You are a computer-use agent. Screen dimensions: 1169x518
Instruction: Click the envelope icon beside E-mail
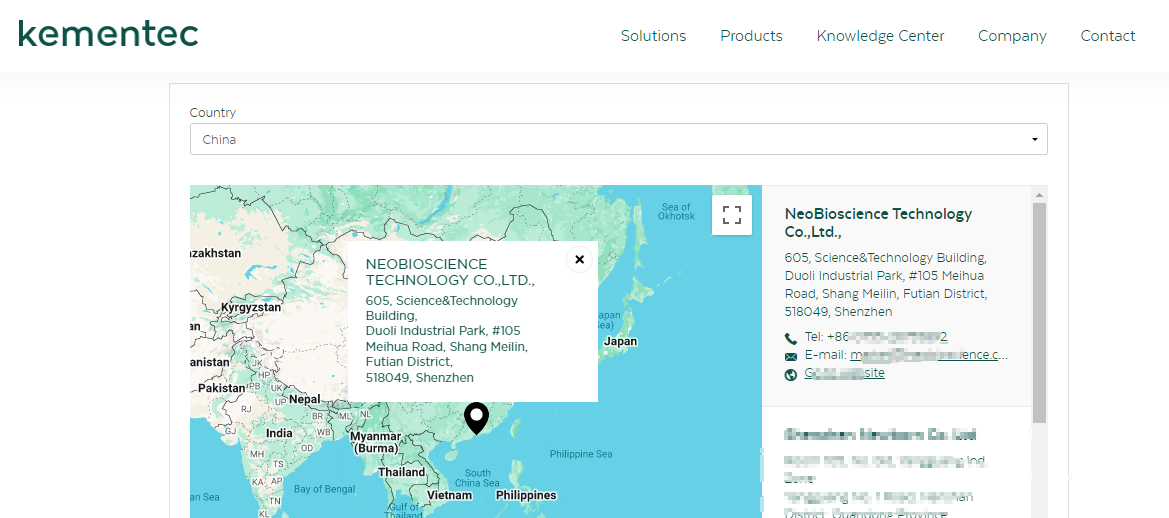[791, 356]
